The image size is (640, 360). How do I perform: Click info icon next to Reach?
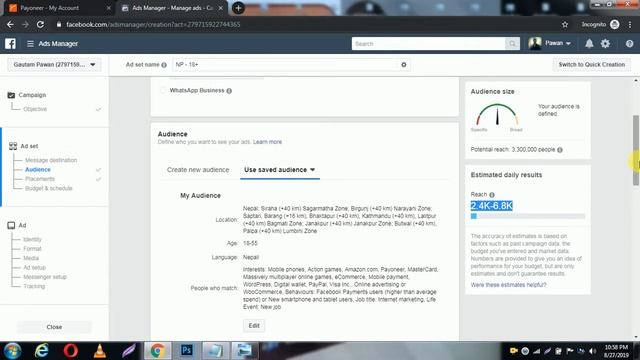[492, 195]
